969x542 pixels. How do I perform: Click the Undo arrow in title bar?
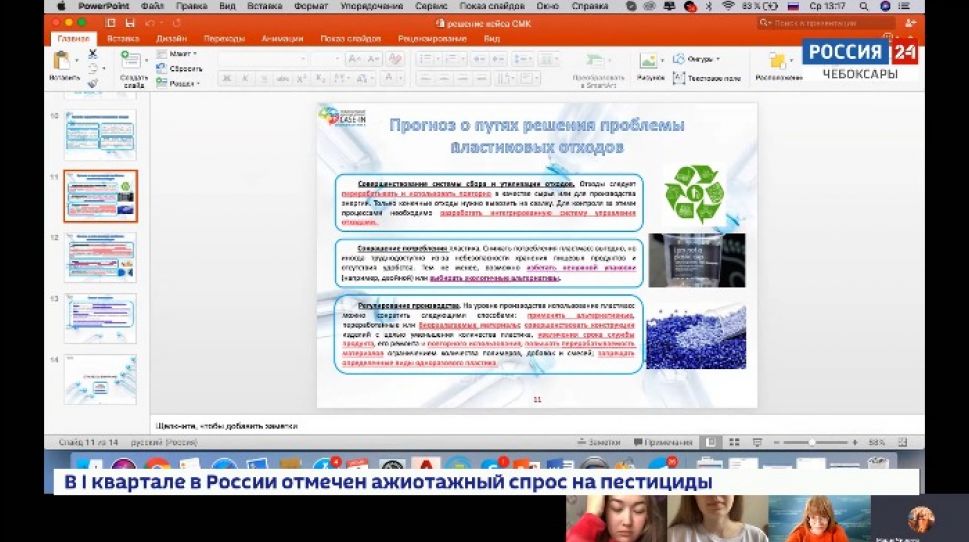[x=149, y=23]
